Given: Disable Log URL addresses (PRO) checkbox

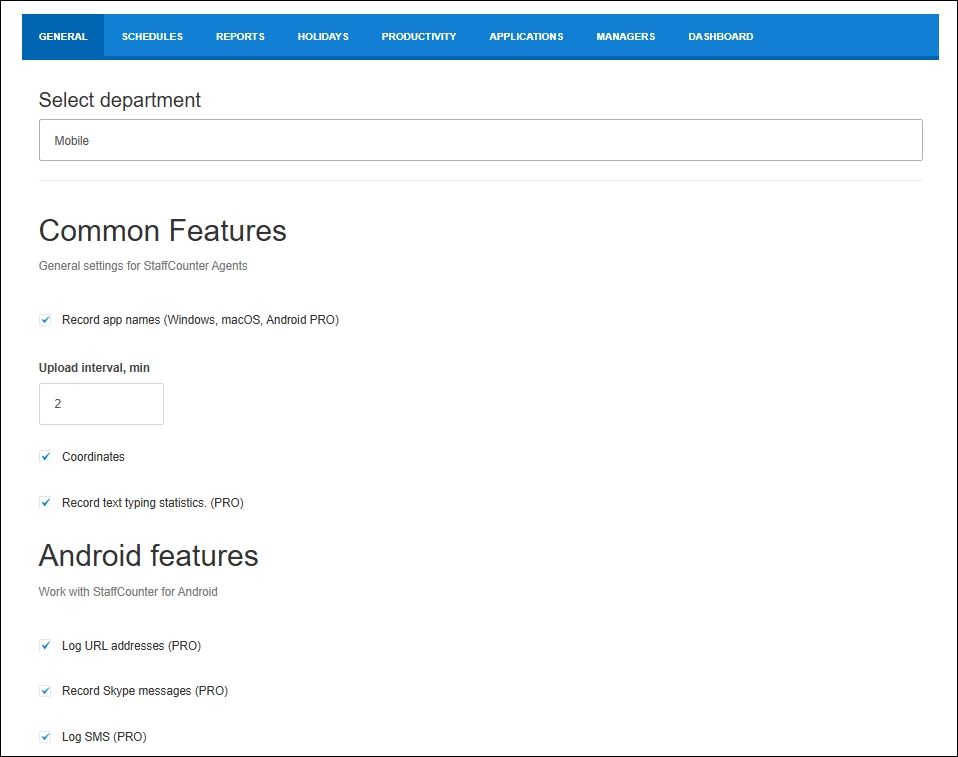Looking at the screenshot, I should tap(45, 646).
